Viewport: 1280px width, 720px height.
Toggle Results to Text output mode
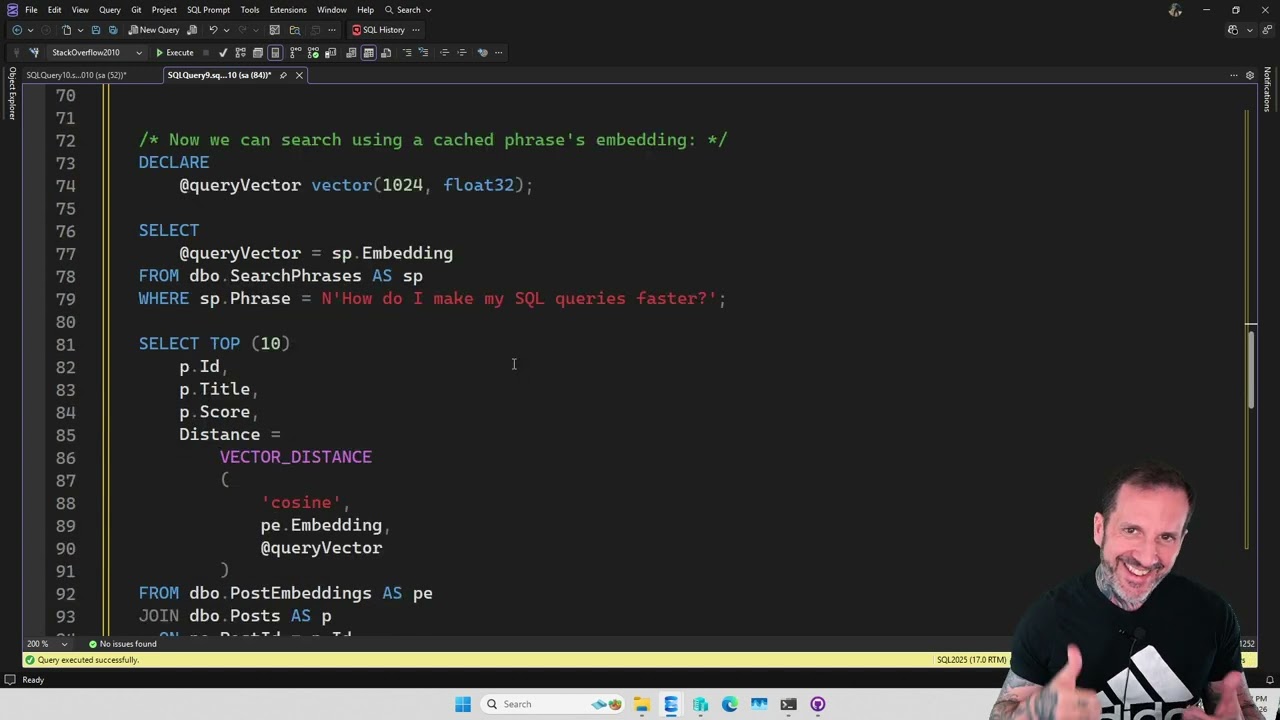tap(351, 53)
